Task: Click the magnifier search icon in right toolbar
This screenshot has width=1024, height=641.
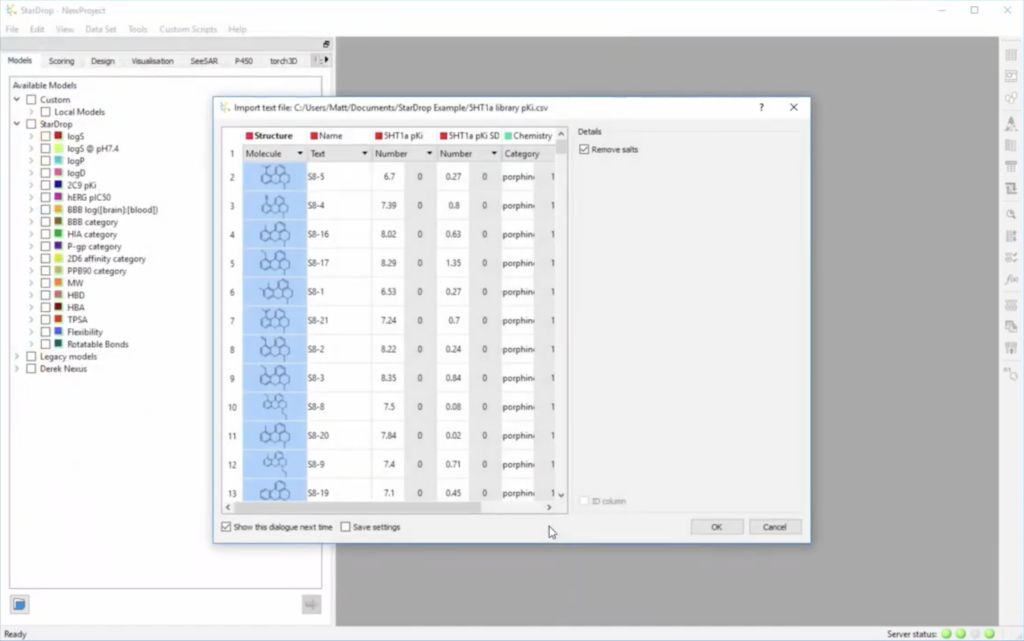Action: [x=1011, y=213]
